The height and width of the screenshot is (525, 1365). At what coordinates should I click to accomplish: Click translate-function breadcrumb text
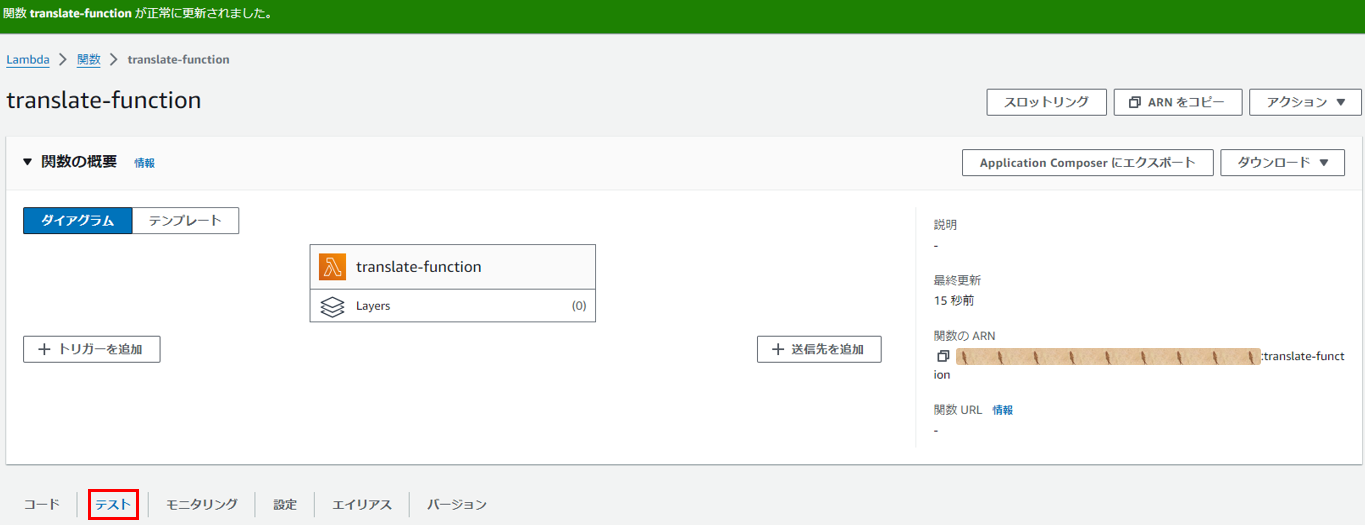(x=179, y=59)
